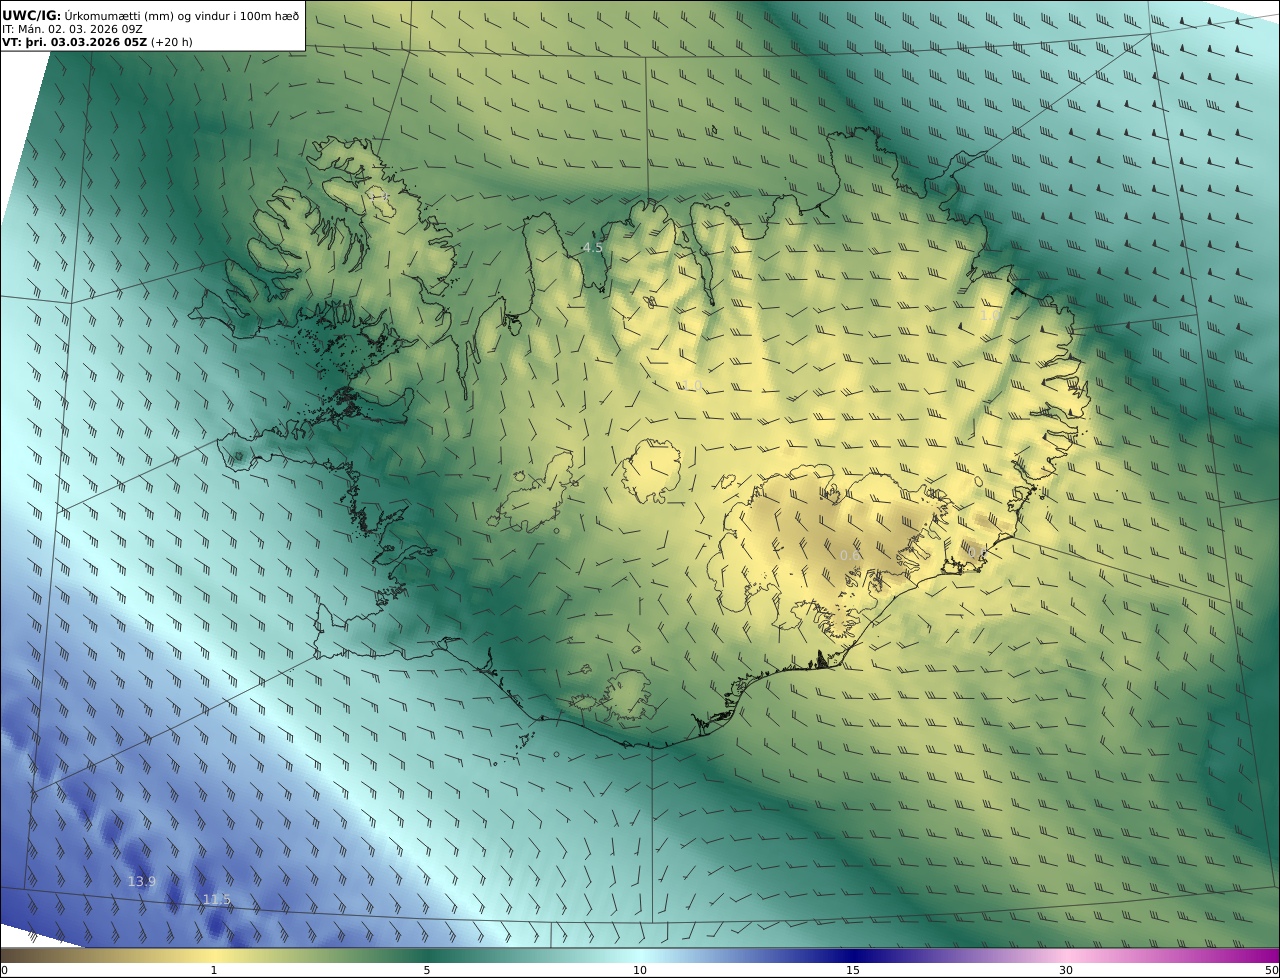Image resolution: width=1280 pixels, height=978 pixels.
Task: Click the Mýrdalsjökull glacier outline near the south coast
Action: click(x=627, y=695)
